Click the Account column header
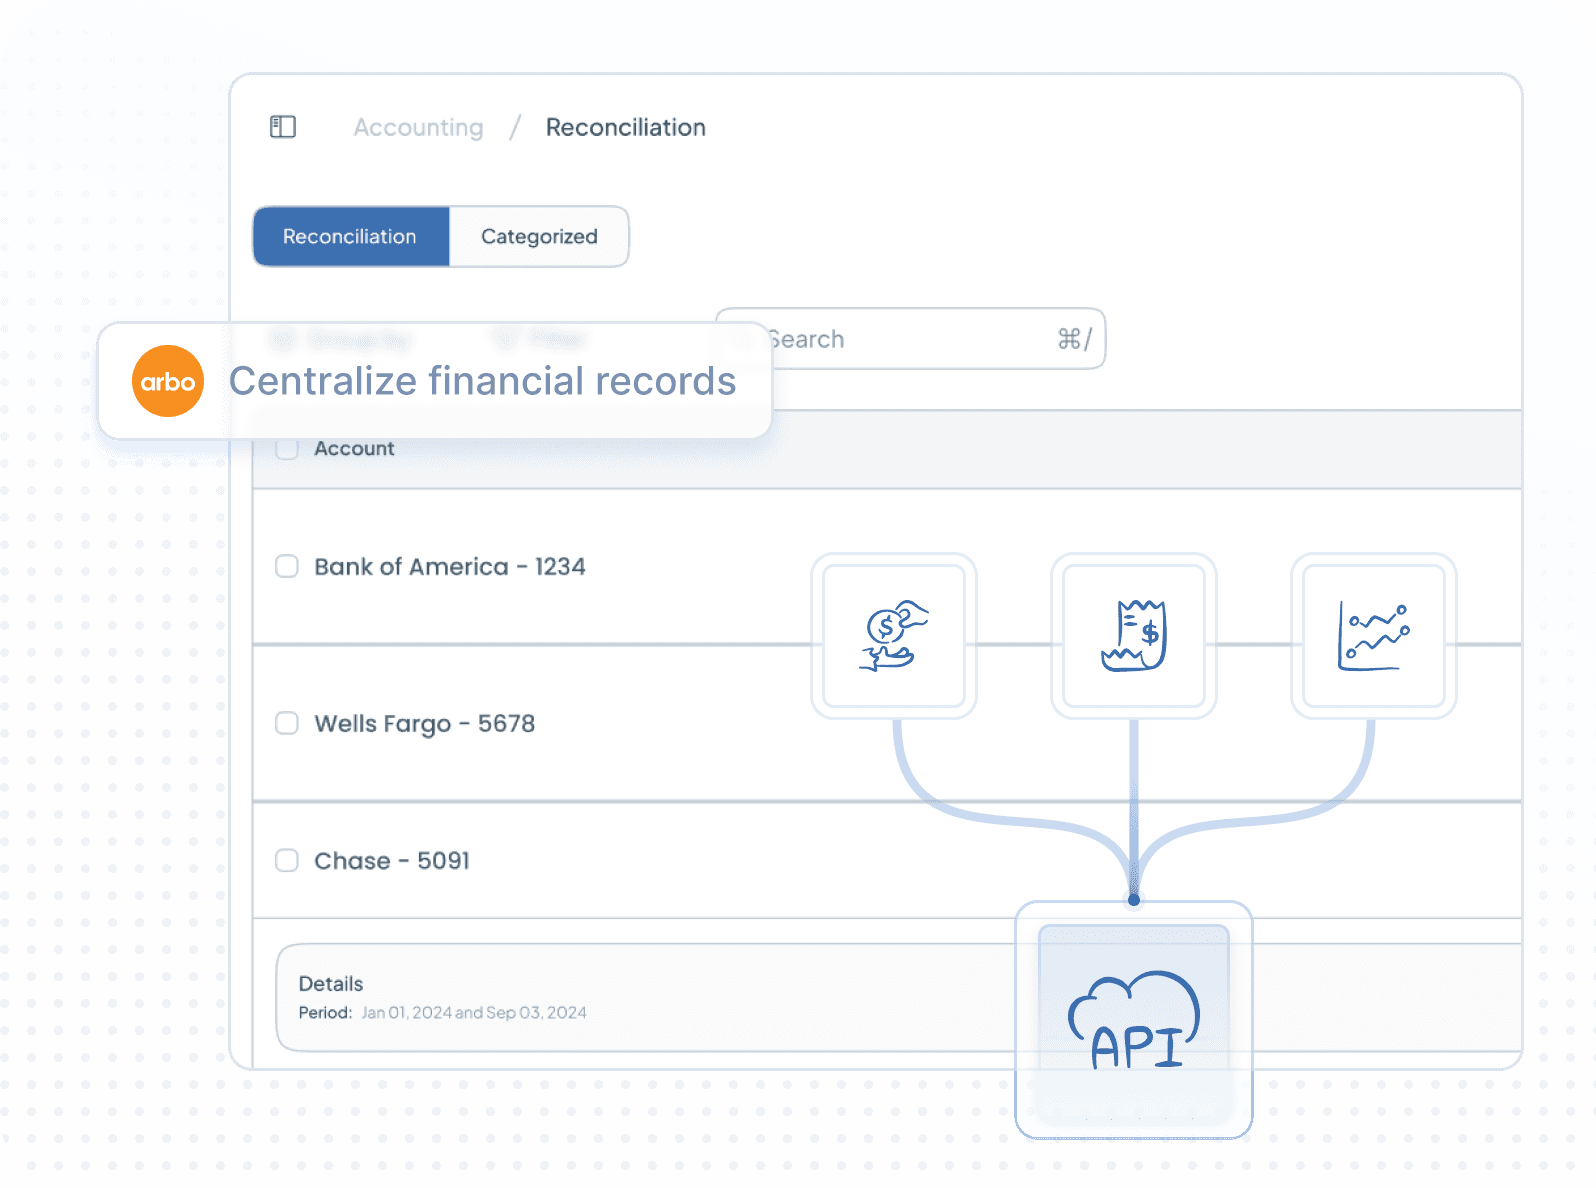Image resolution: width=1596 pixels, height=1188 pixels. pos(354,449)
